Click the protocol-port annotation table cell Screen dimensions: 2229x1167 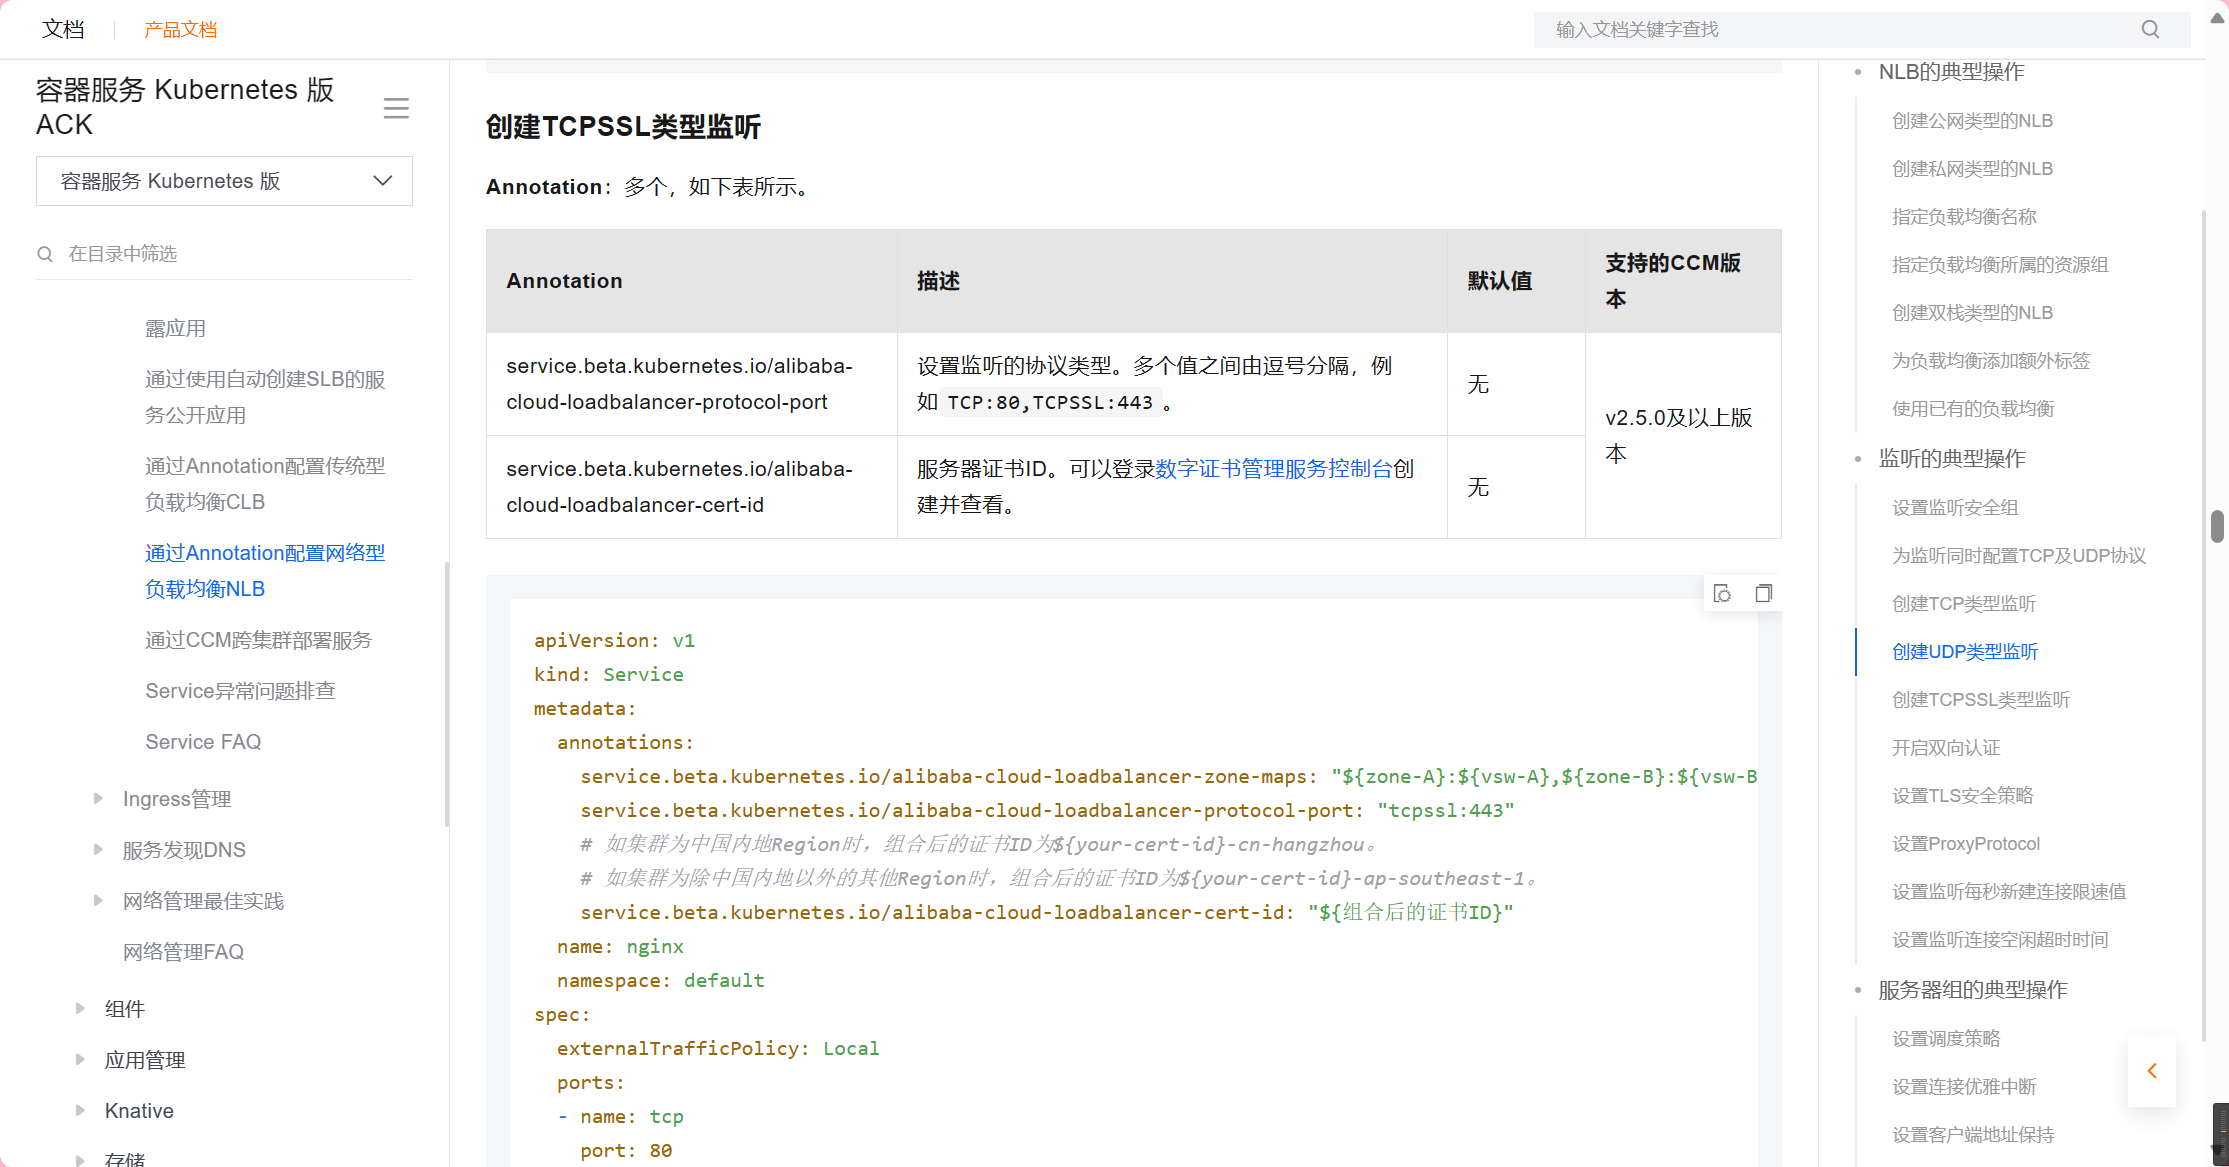(692, 384)
